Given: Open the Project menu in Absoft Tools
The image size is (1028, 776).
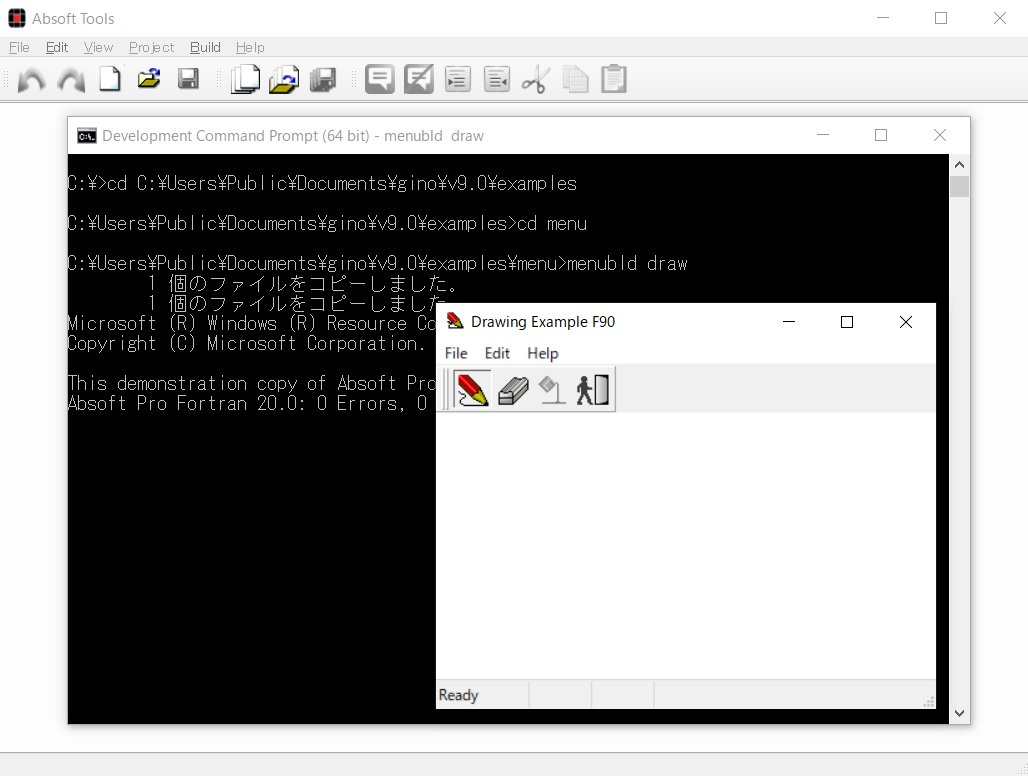Looking at the screenshot, I should click(151, 47).
